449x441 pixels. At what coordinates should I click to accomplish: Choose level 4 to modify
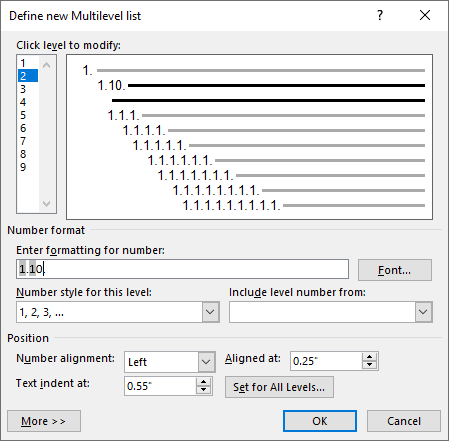point(28,102)
